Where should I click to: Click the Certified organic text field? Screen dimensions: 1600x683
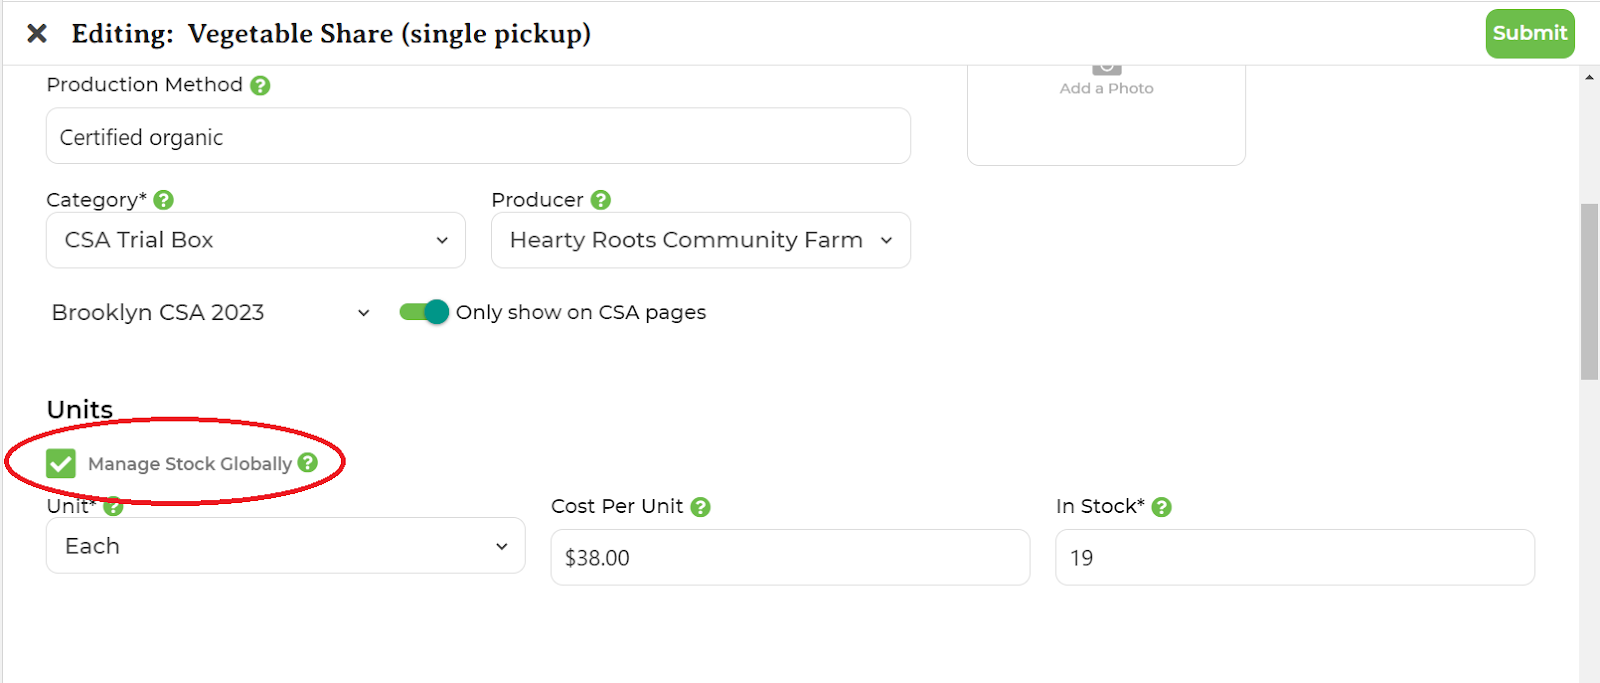pyautogui.click(x=478, y=137)
